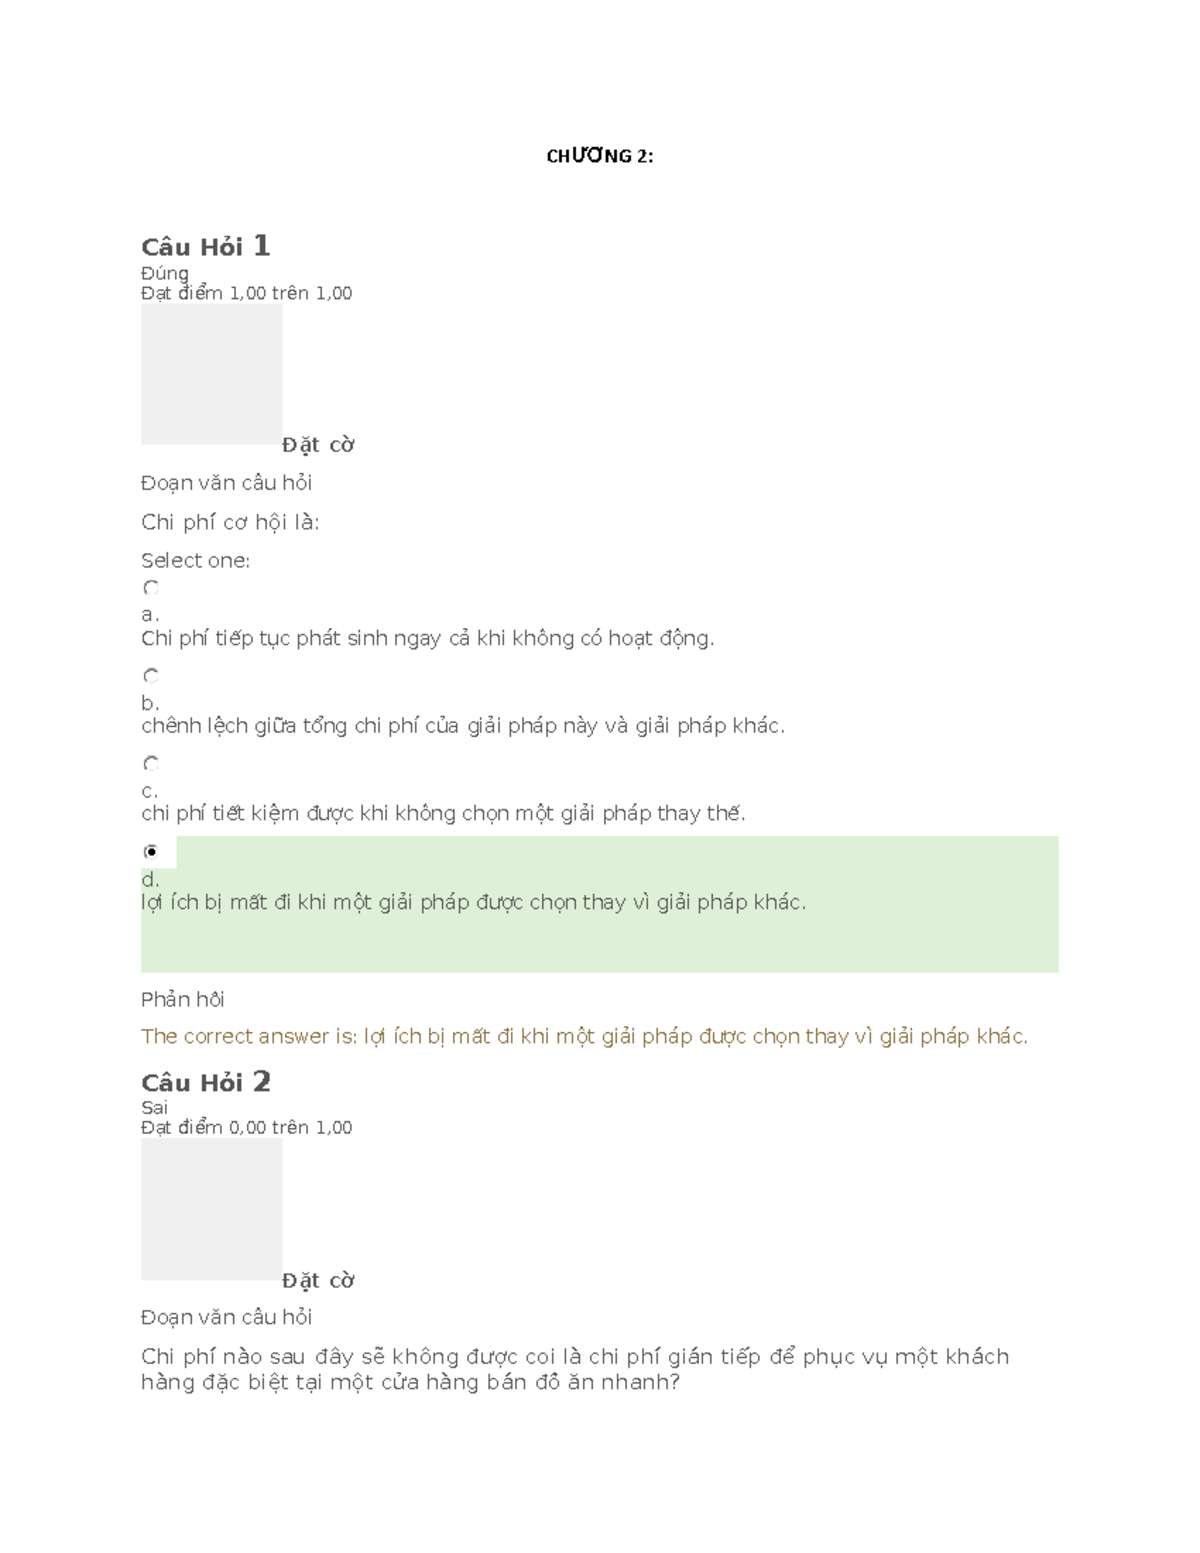This screenshot has height=1553, width=1200.
Task: Click question text "Chi phí cơ hội là:"
Action: point(230,522)
